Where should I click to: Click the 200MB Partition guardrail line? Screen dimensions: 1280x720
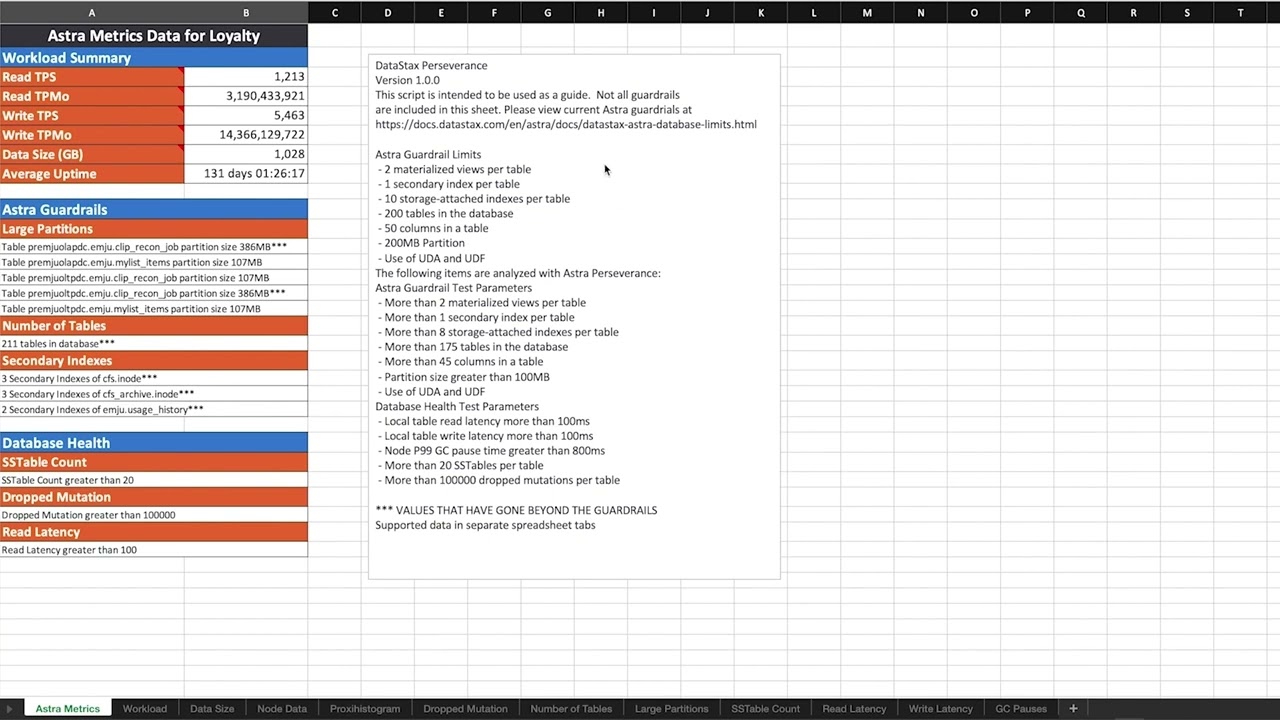coord(424,243)
